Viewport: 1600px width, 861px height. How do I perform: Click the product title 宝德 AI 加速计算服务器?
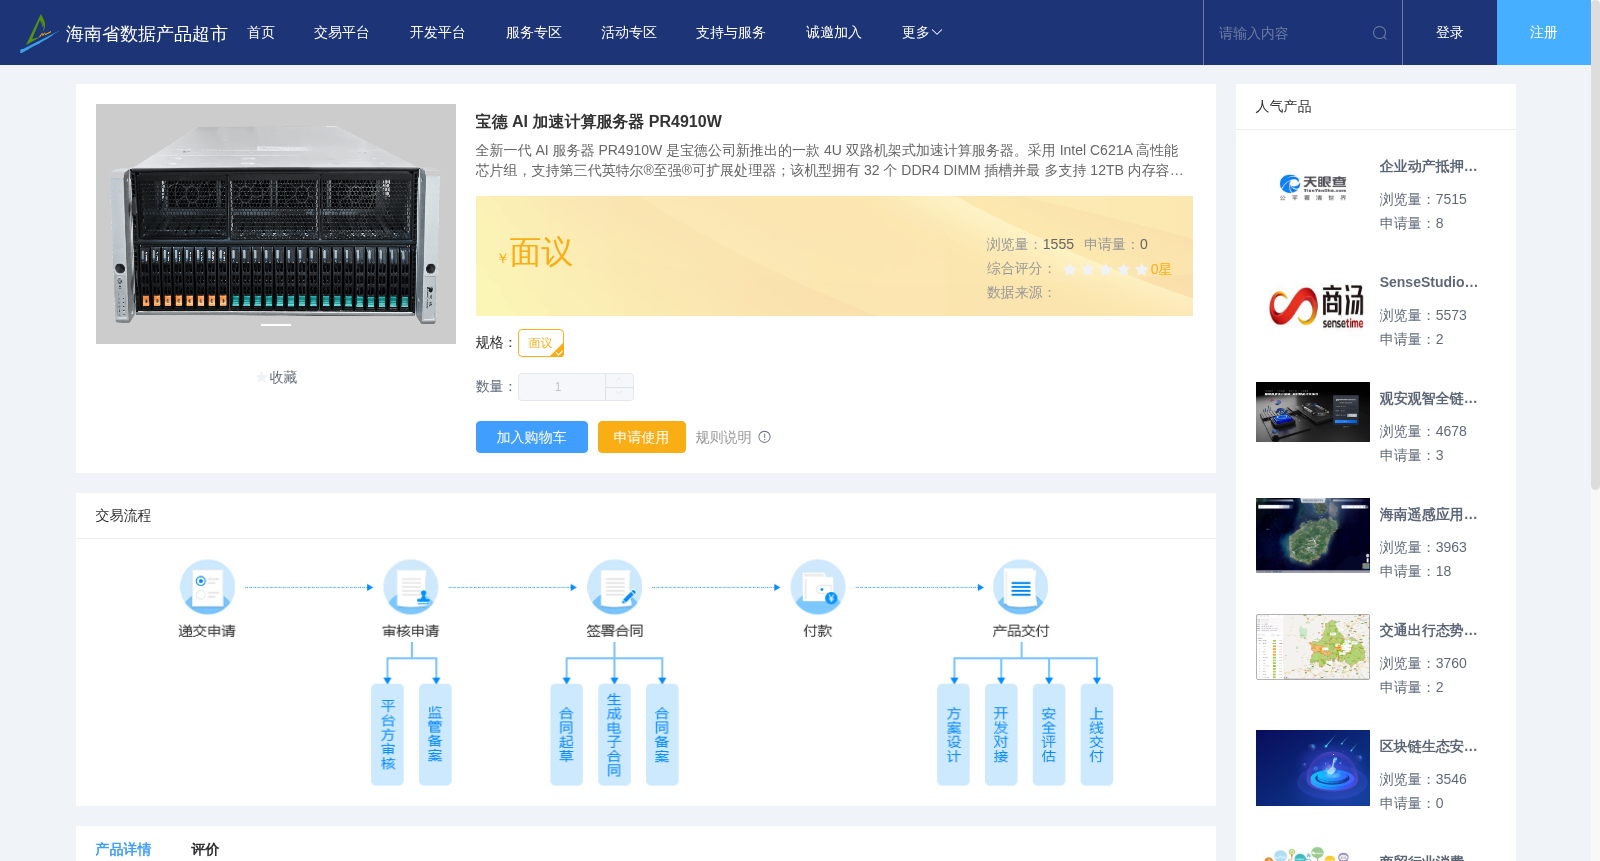[x=598, y=122]
